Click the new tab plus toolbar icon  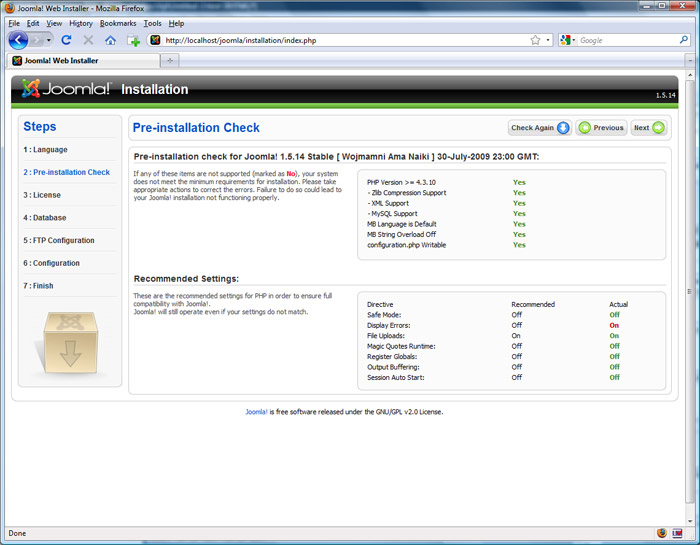(x=133, y=41)
